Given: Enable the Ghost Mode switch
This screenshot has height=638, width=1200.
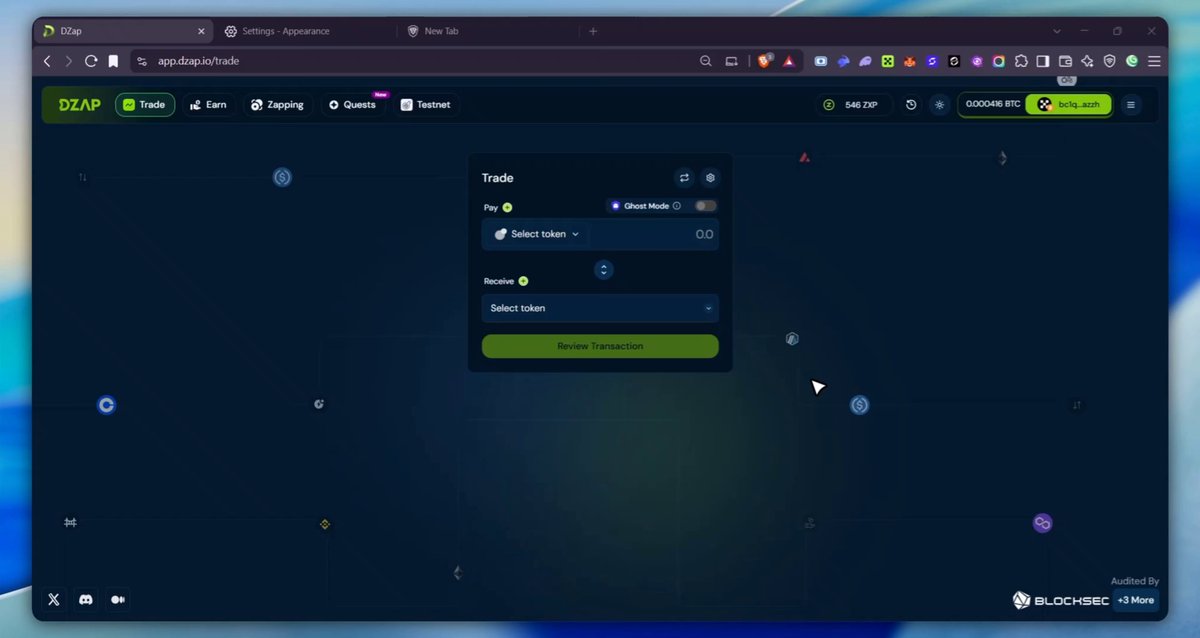Looking at the screenshot, I should (x=706, y=206).
